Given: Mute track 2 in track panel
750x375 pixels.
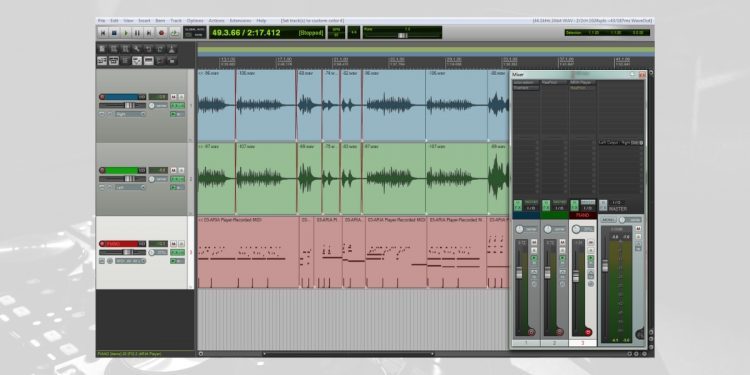Looking at the screenshot, I should pos(174,170).
